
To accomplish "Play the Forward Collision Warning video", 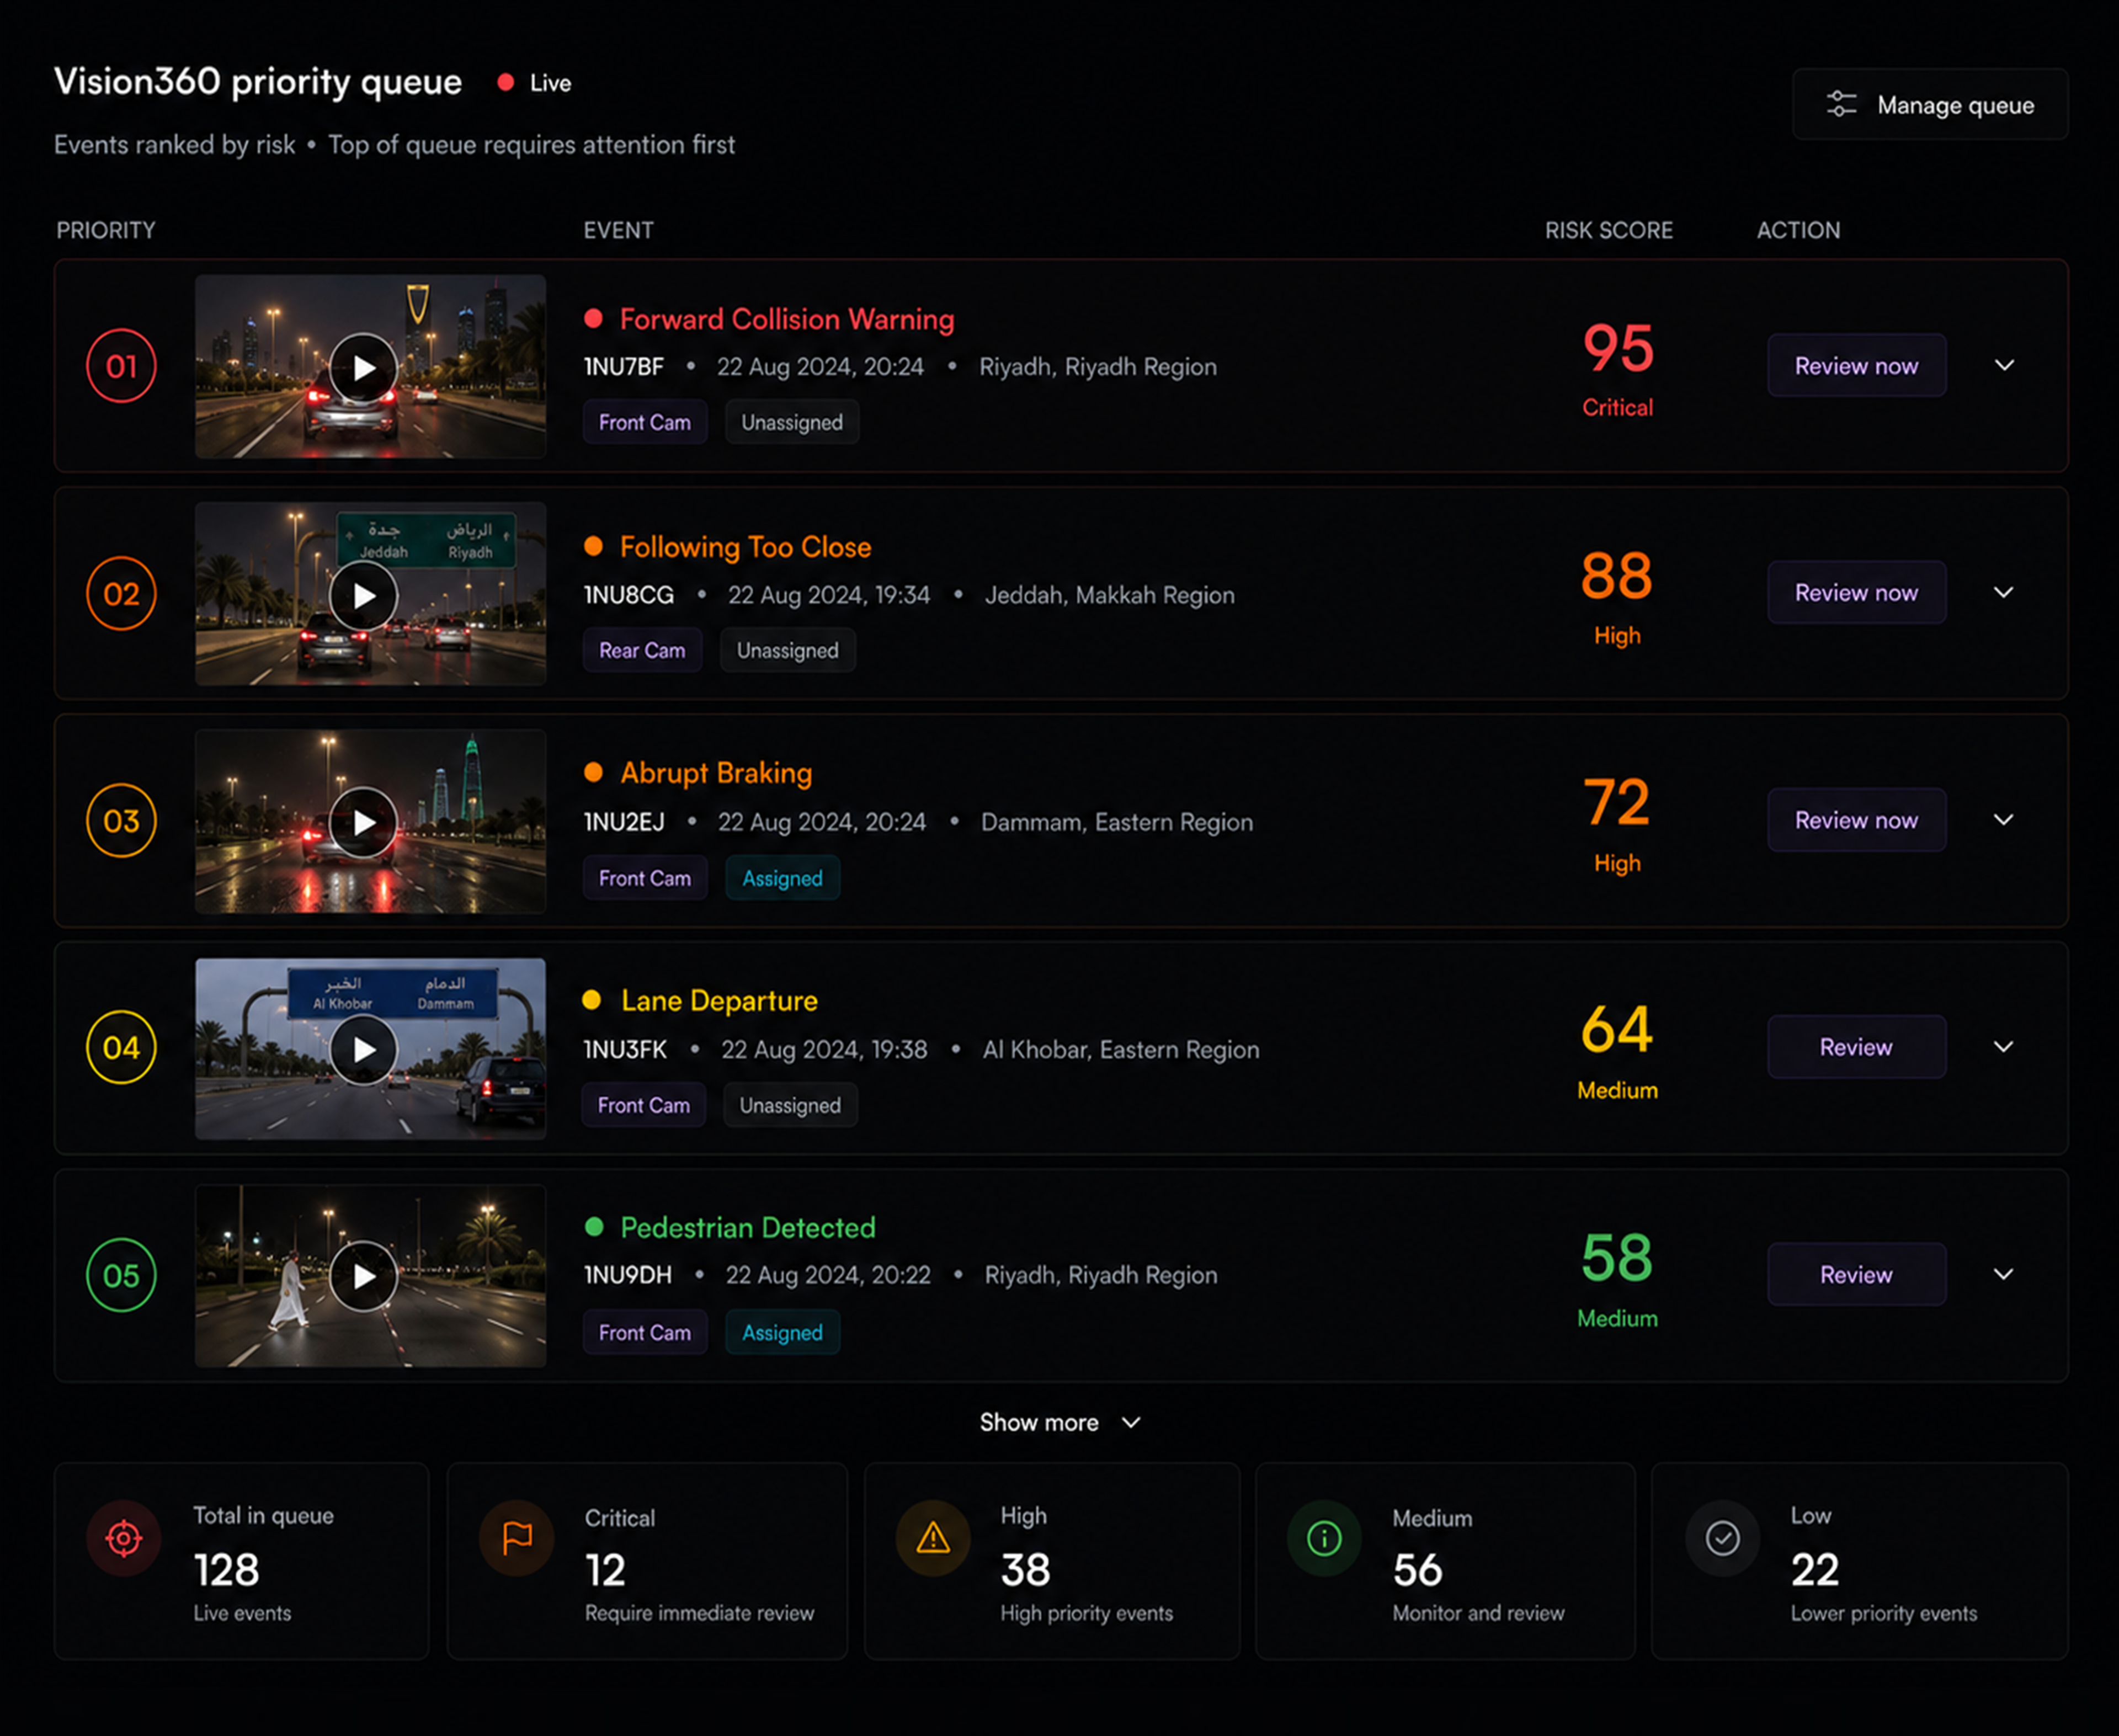I will [x=363, y=368].
